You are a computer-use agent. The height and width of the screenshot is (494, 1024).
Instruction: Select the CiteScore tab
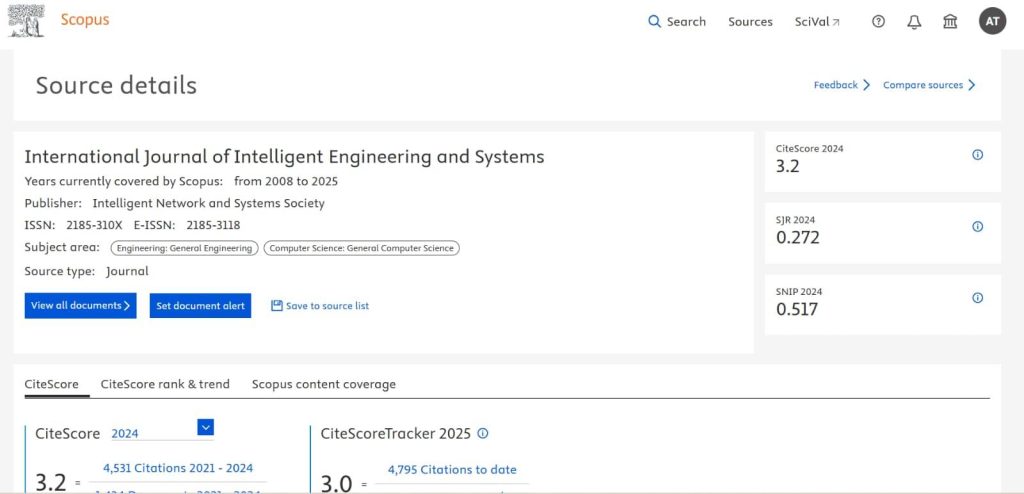52,384
